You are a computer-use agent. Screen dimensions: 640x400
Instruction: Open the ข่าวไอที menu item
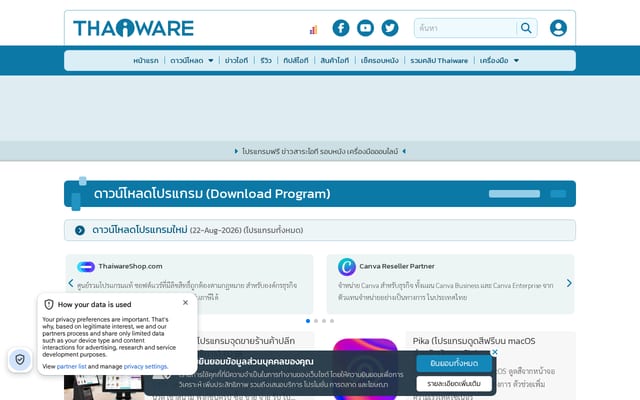tap(236, 60)
